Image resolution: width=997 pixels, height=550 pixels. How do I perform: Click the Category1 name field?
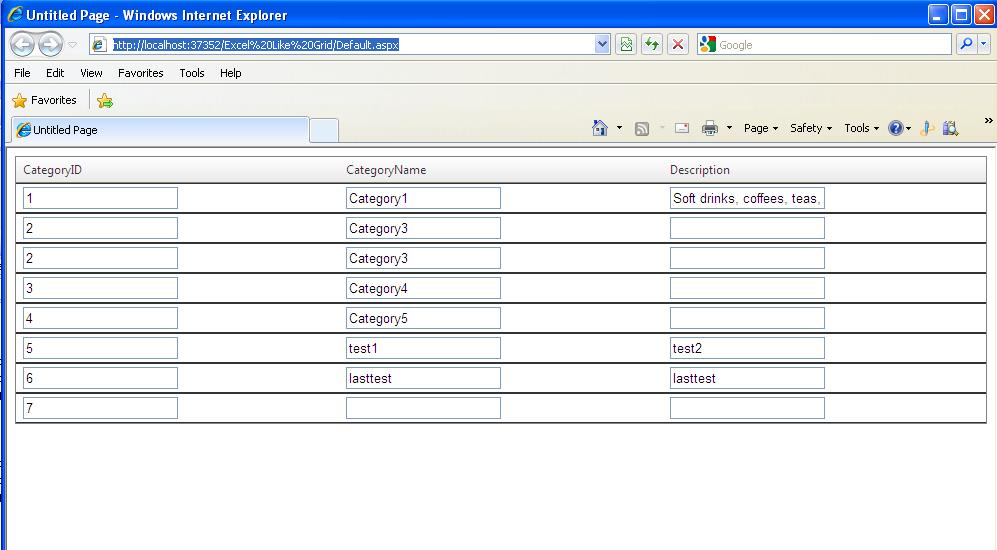423,198
